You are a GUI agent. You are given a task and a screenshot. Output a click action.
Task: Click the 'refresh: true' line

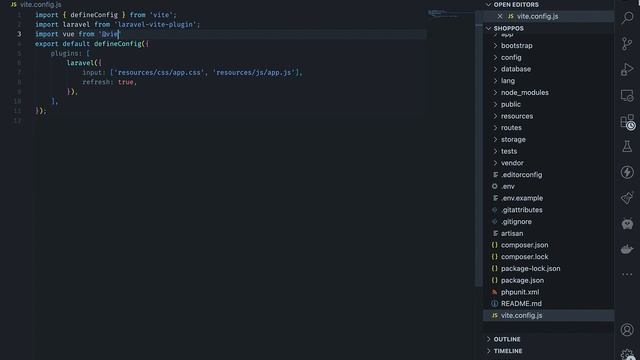[x=109, y=82]
